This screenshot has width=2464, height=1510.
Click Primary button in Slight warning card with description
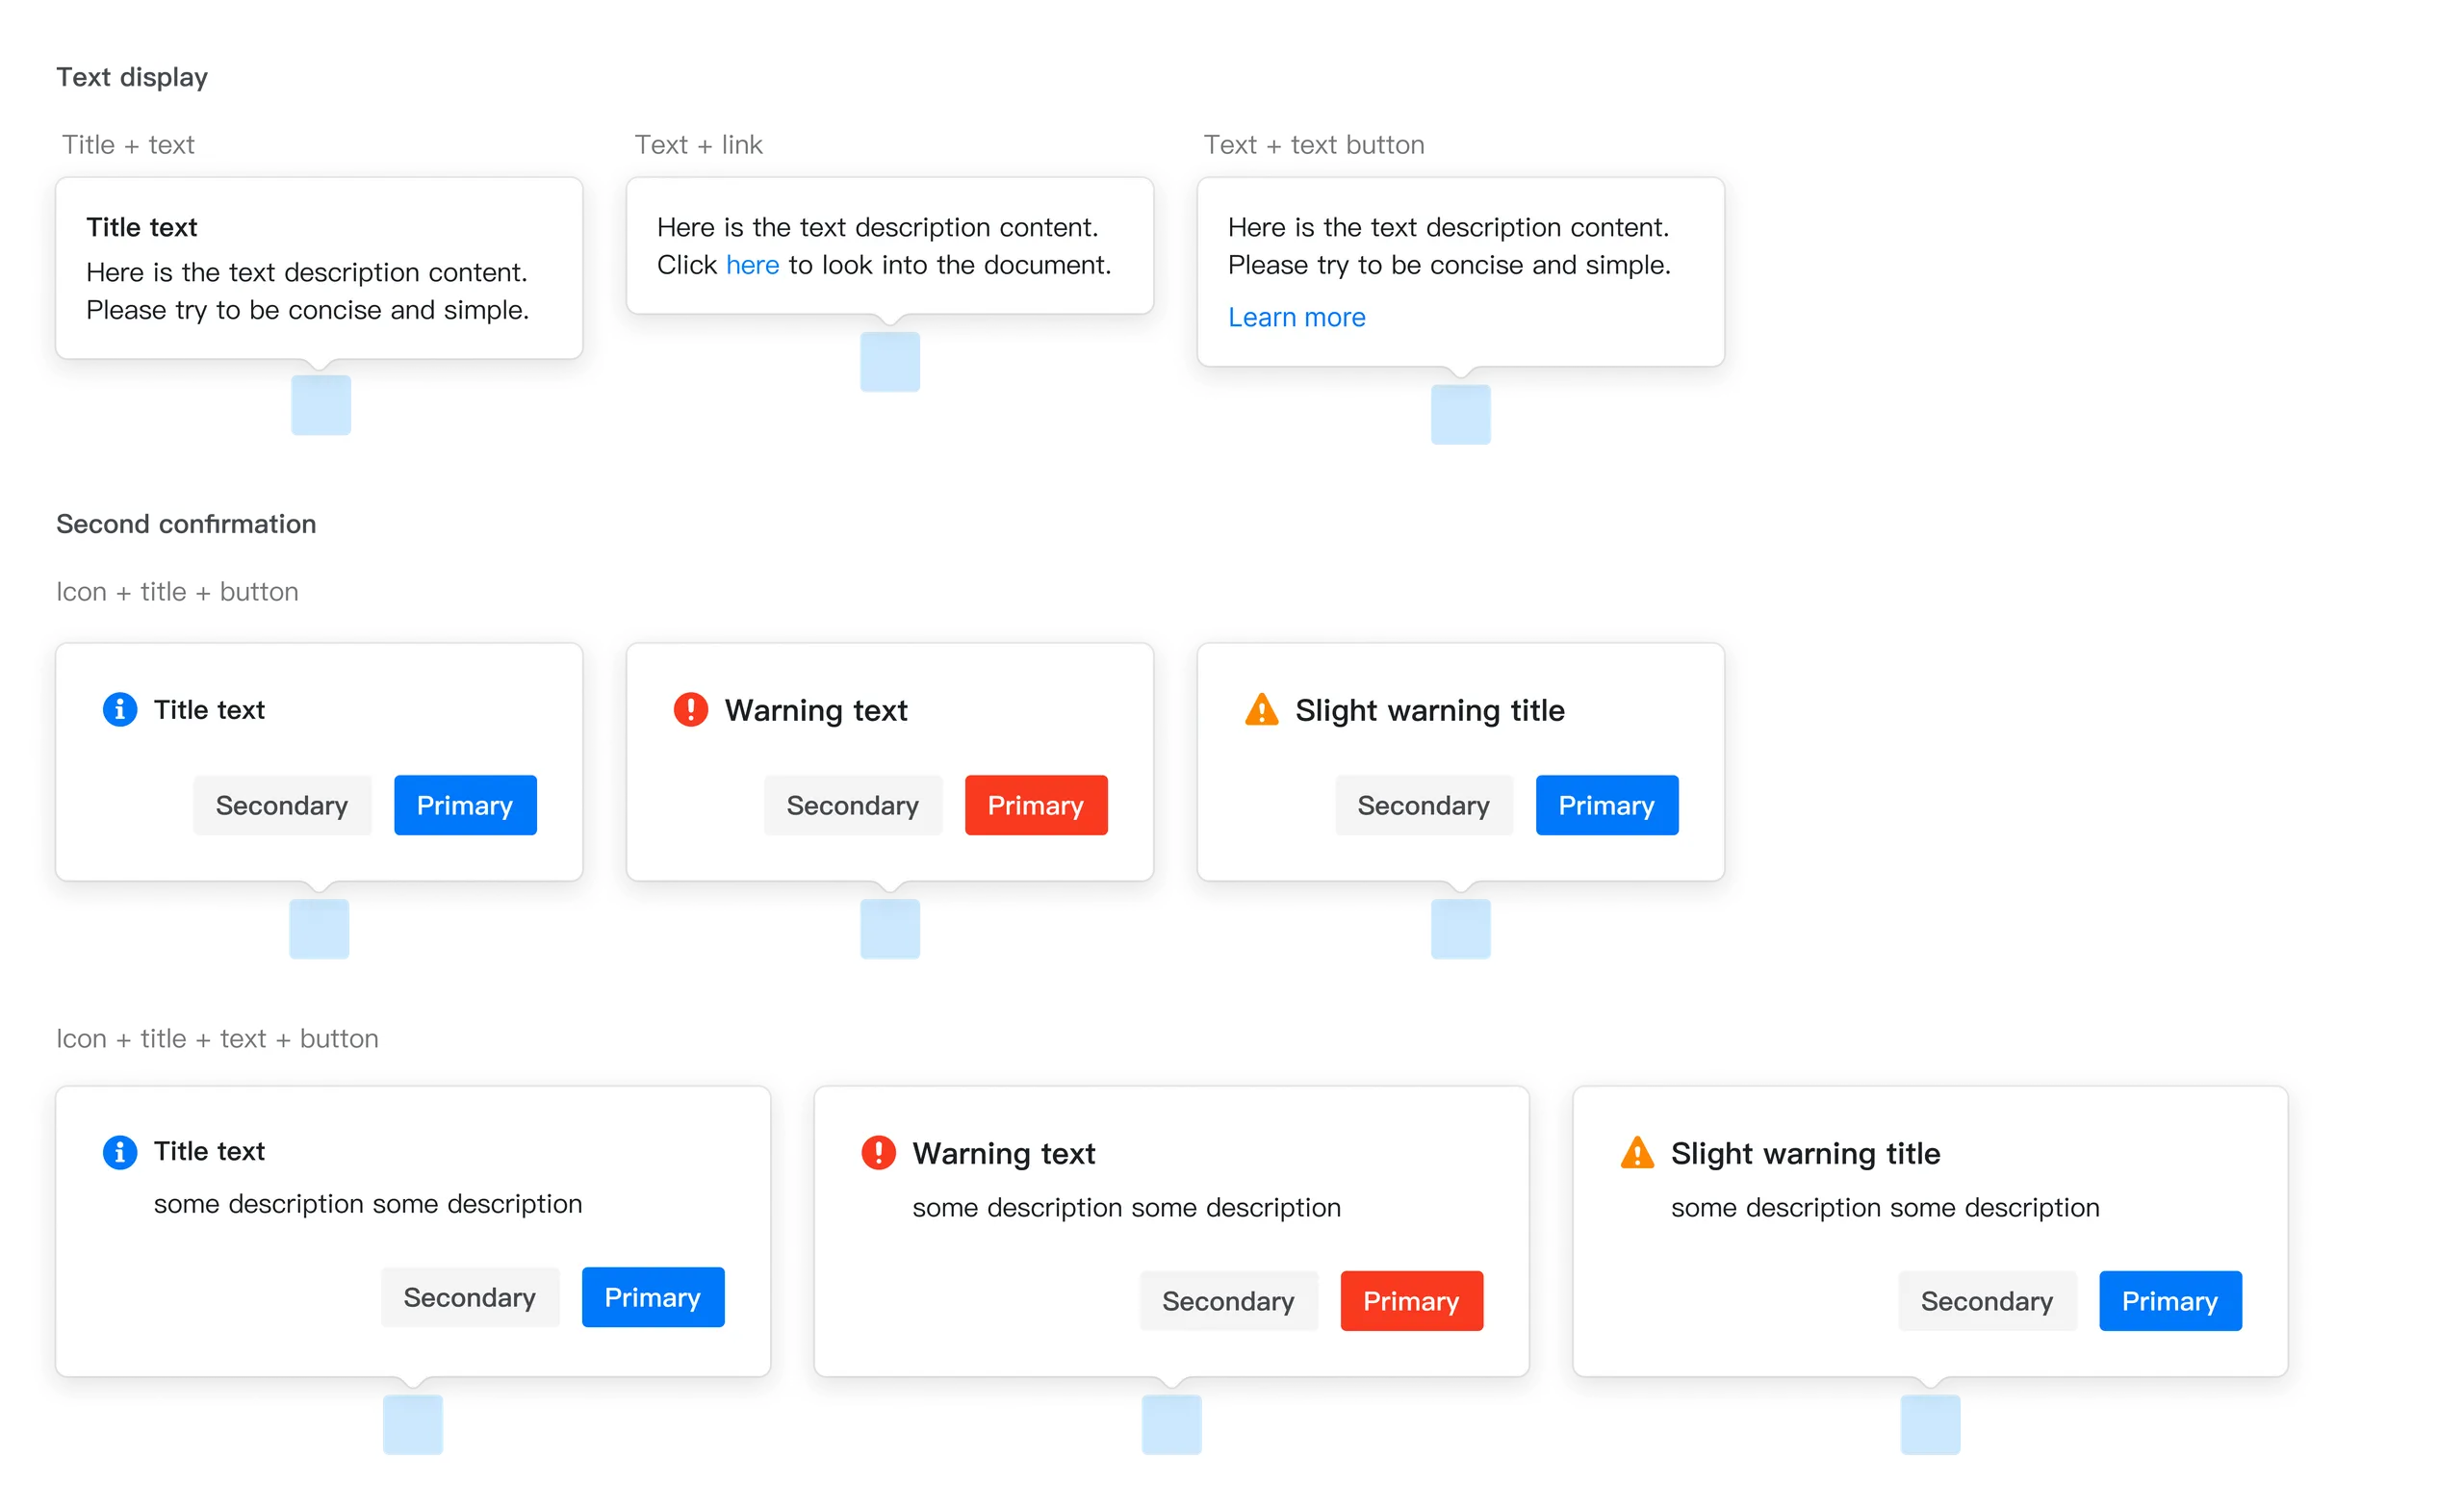tap(2170, 1300)
